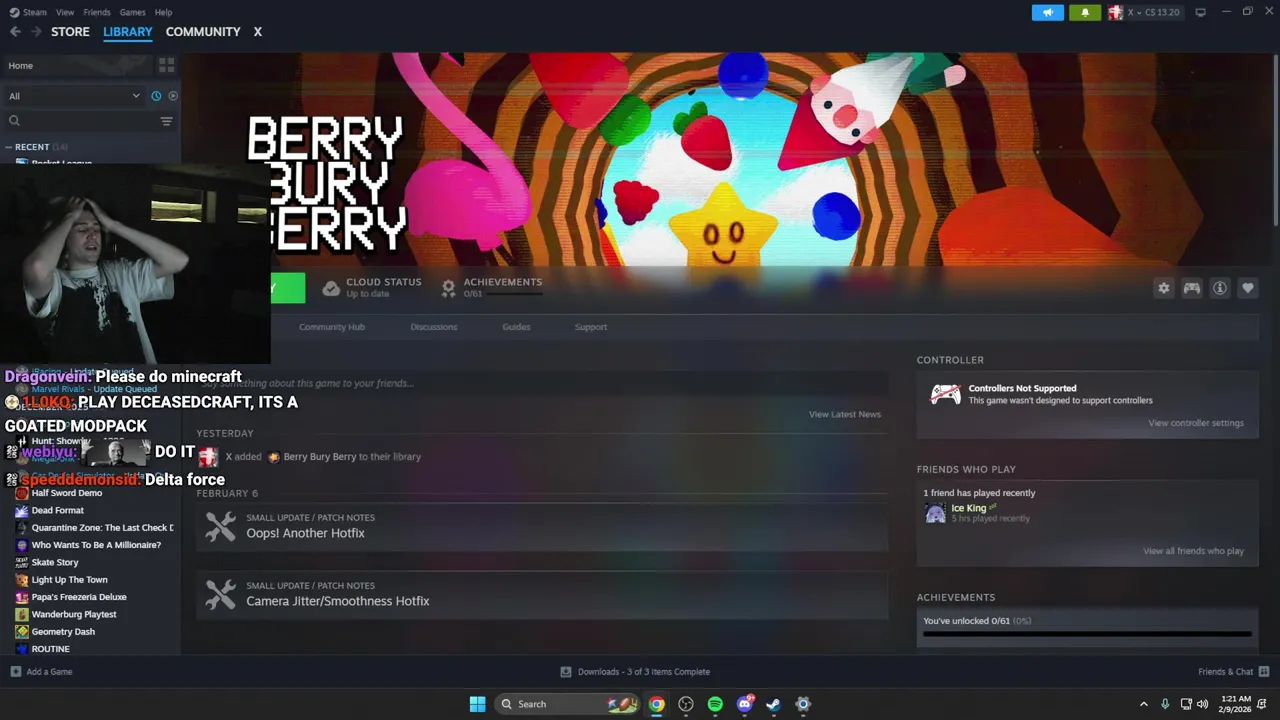Click View Latest News link
Screen dimensions: 1280x720
point(845,414)
